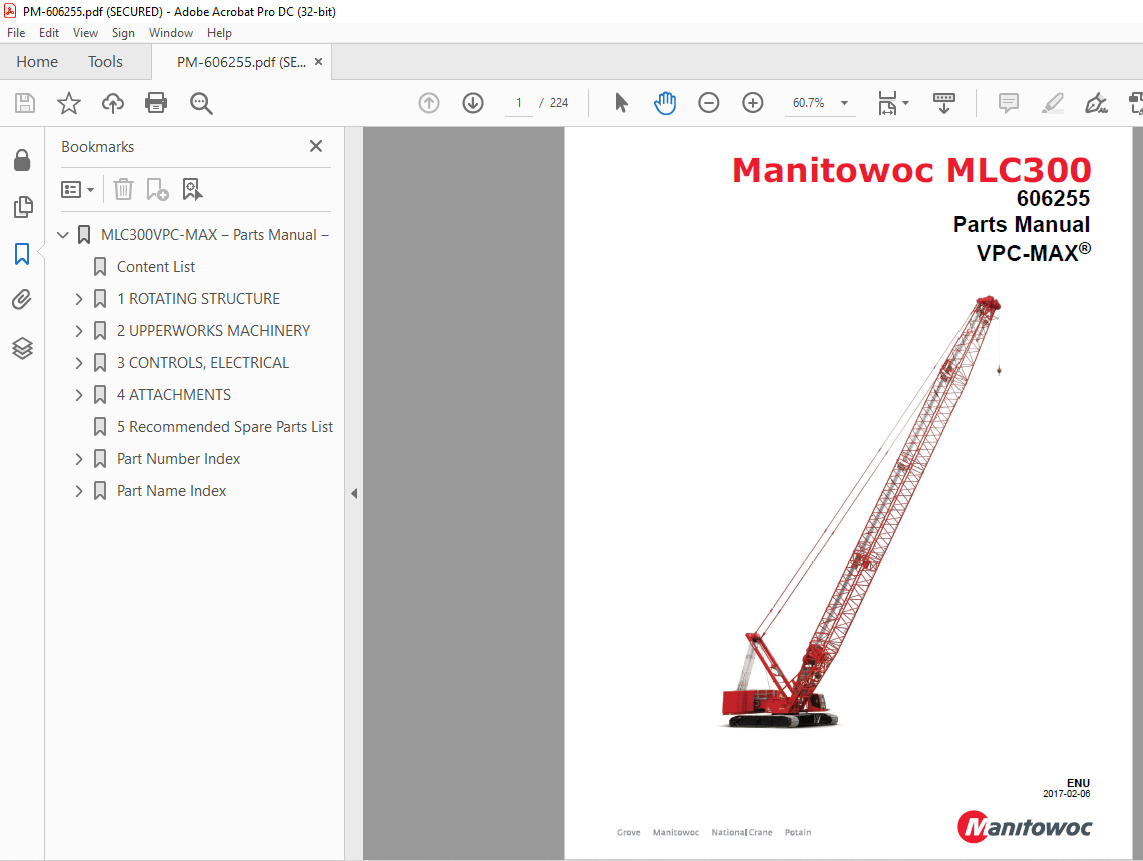The image size is (1143, 861).
Task: Open the Sign document tool
Action: (x=1096, y=103)
